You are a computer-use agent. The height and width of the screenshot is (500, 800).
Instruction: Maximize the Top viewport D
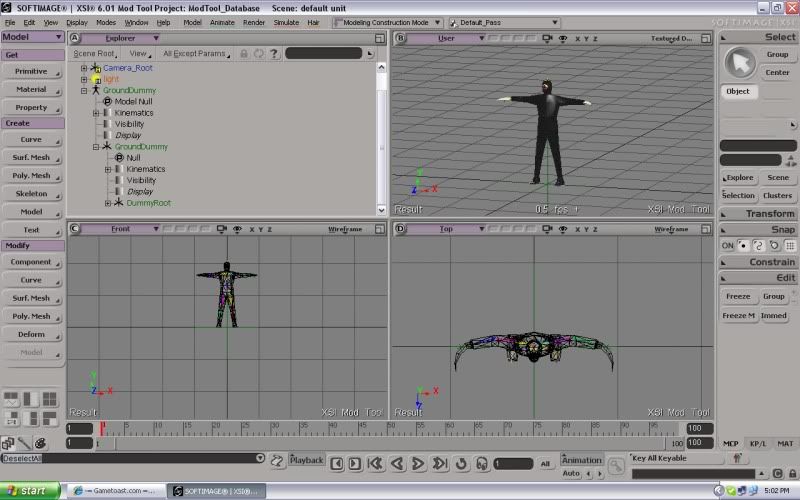[x=706, y=229]
